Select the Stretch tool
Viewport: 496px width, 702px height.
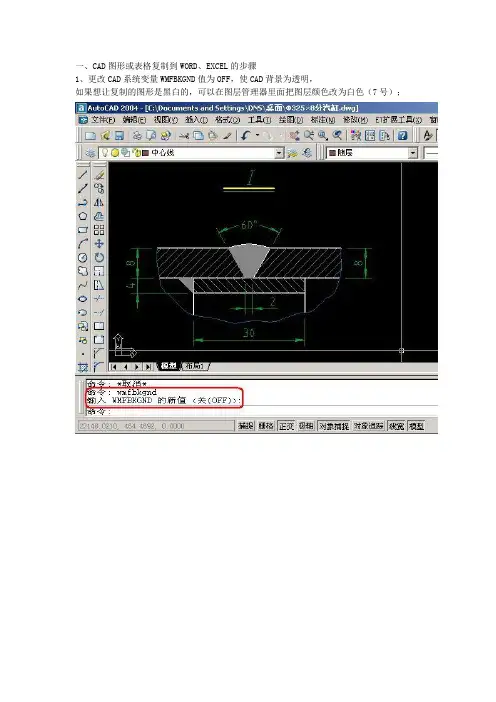click(x=99, y=285)
